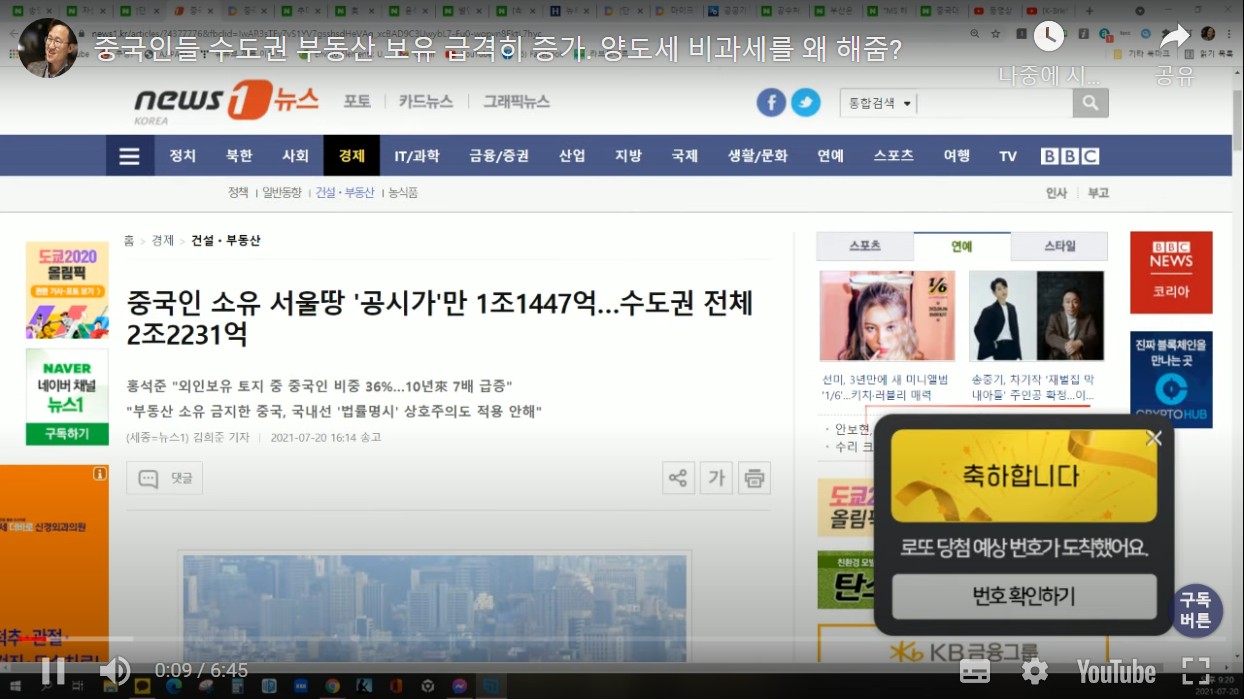The height and width of the screenshot is (699, 1244).
Task: Mute the video with the speaker icon
Action: click(115, 670)
